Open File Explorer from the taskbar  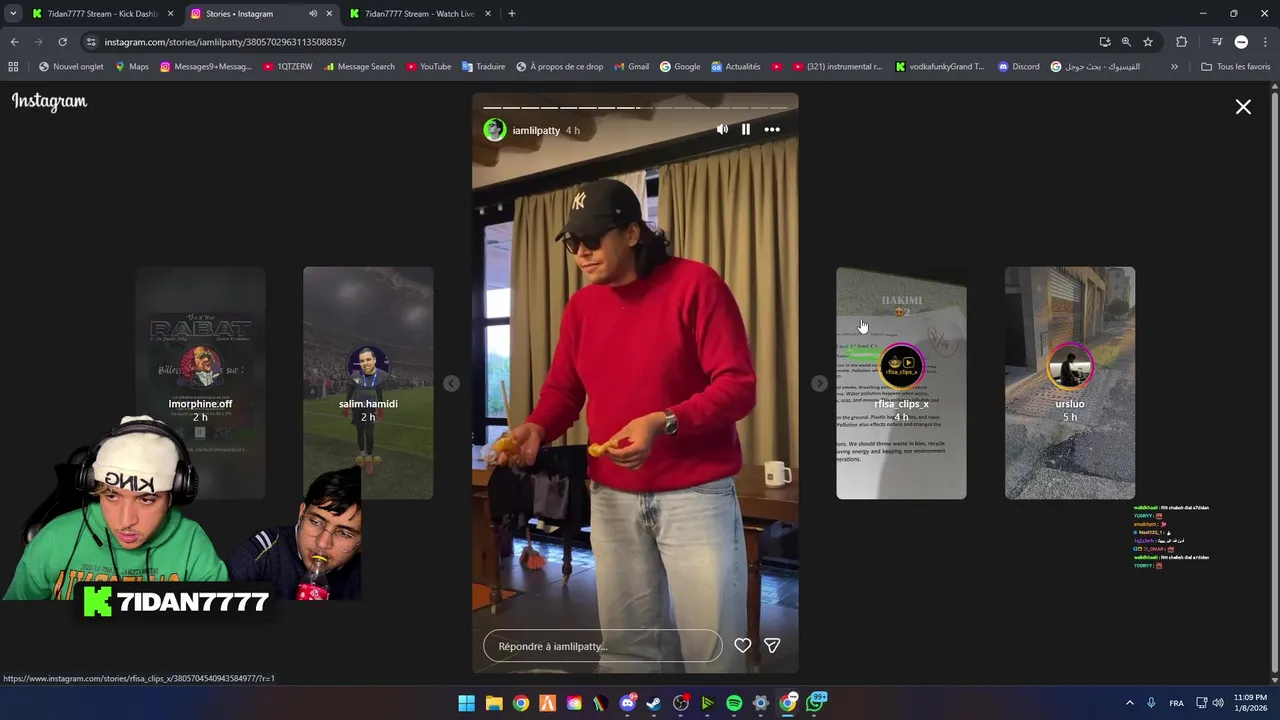click(494, 703)
